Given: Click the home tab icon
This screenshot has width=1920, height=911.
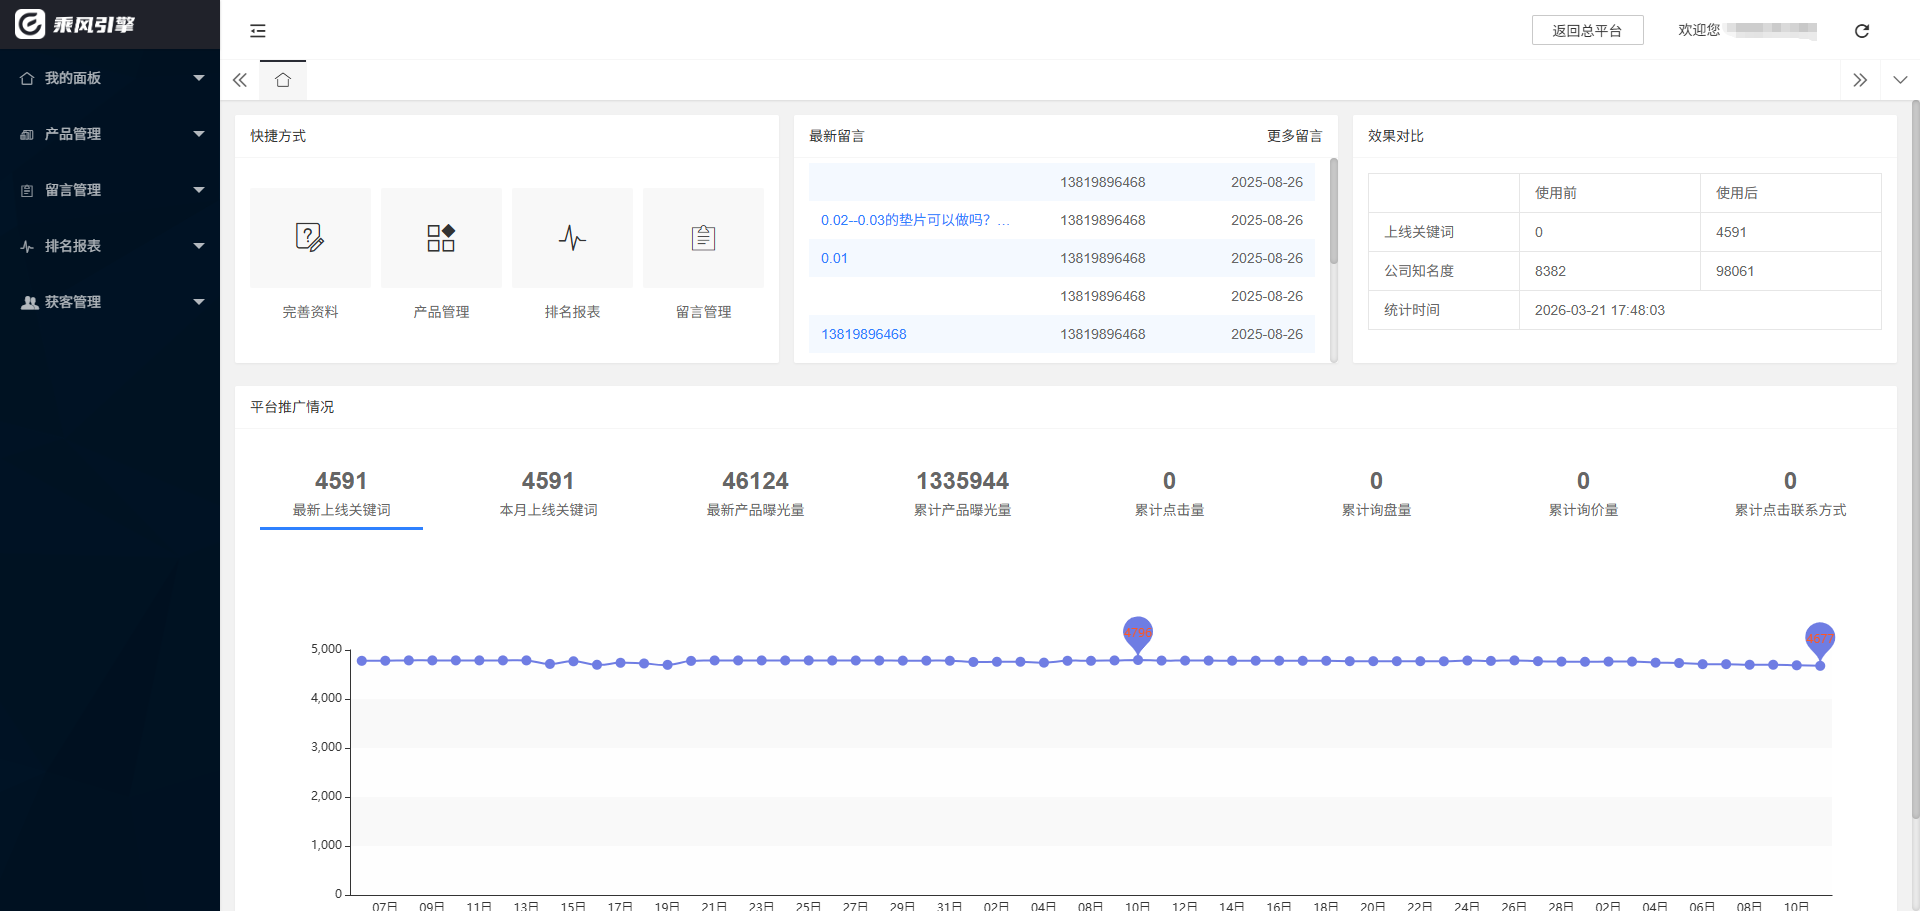Looking at the screenshot, I should [x=283, y=80].
